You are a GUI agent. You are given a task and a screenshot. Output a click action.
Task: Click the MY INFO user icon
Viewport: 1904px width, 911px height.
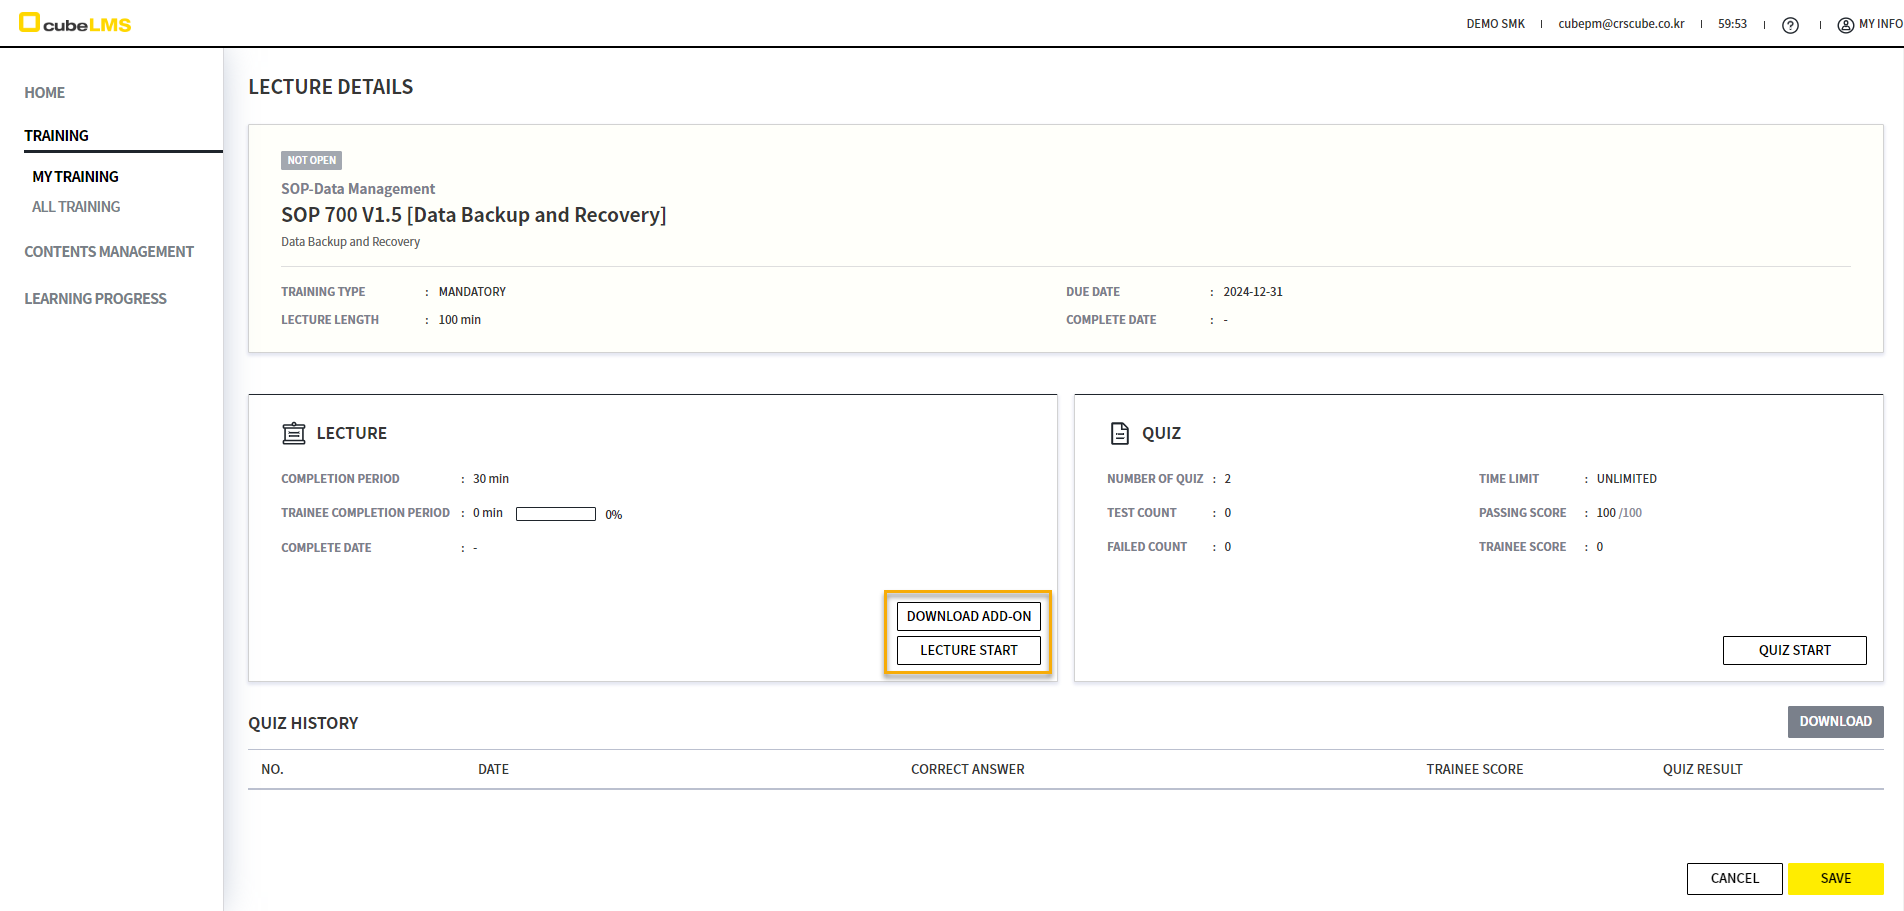point(1845,25)
